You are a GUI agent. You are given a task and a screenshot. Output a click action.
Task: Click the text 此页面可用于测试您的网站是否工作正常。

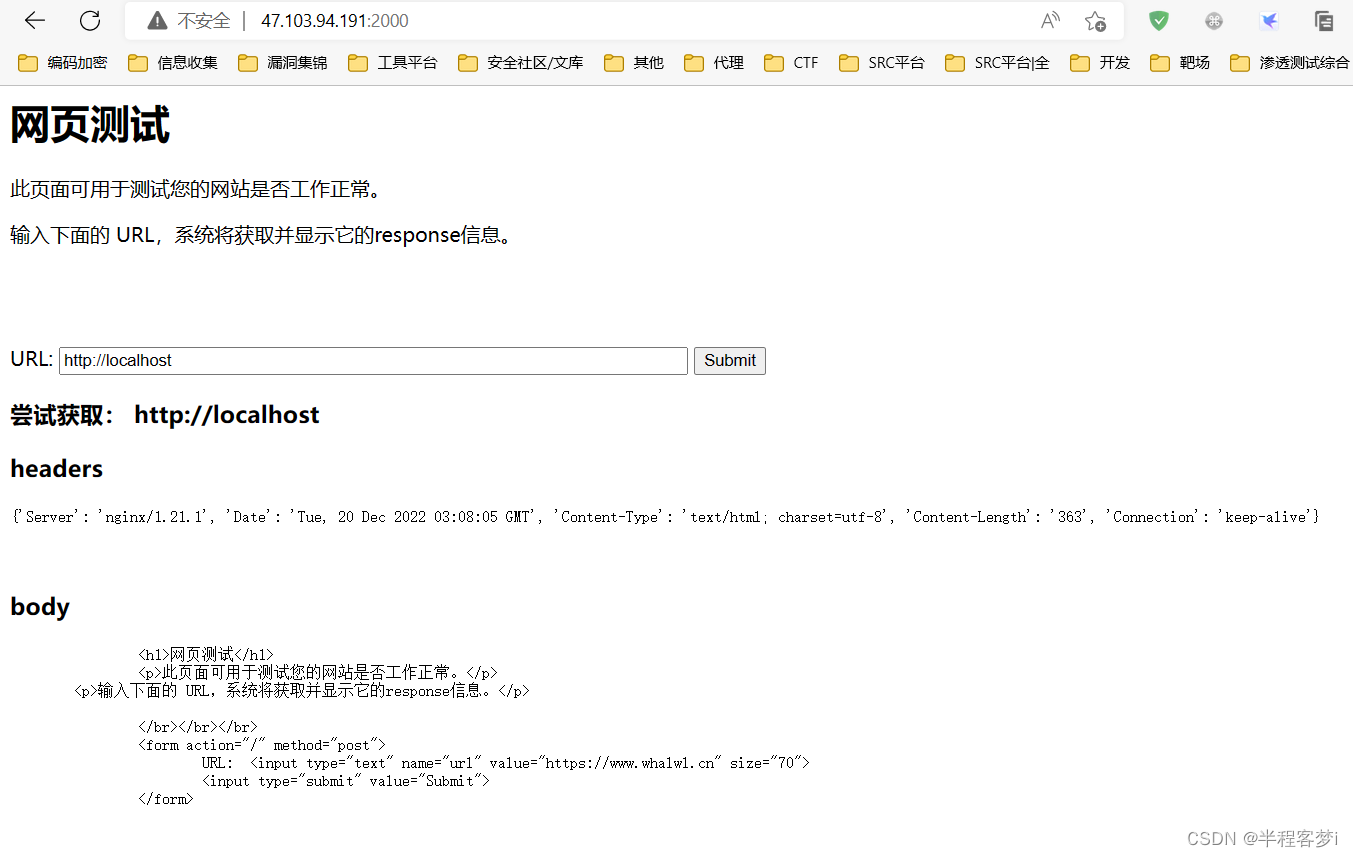pos(196,189)
